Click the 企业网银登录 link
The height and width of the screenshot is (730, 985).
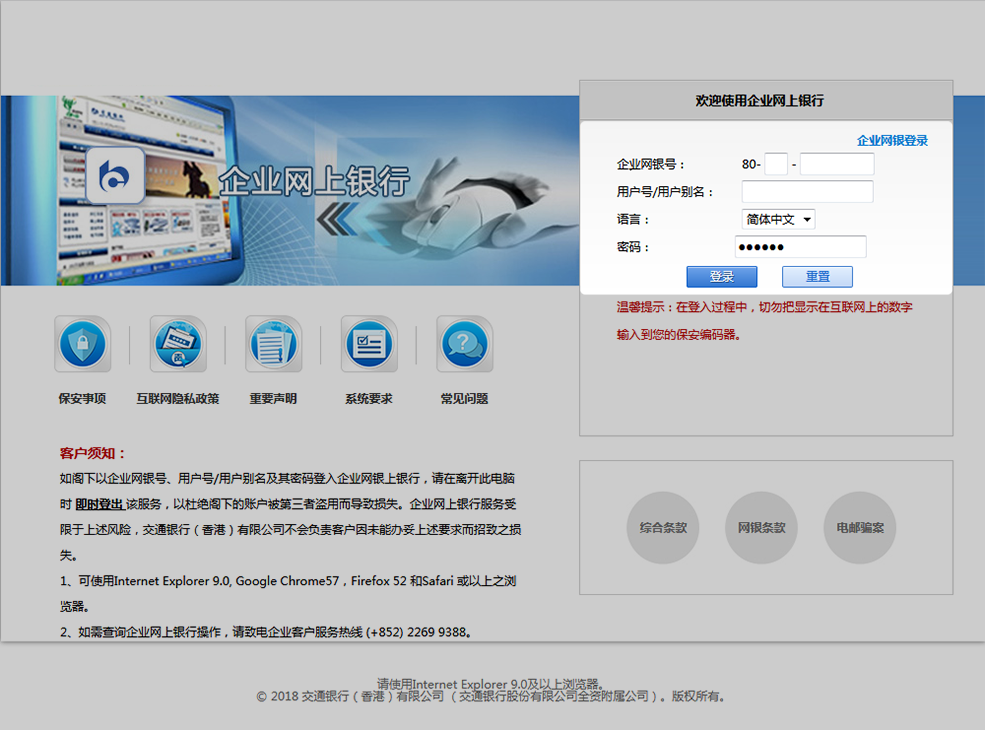pyautogui.click(x=892, y=141)
